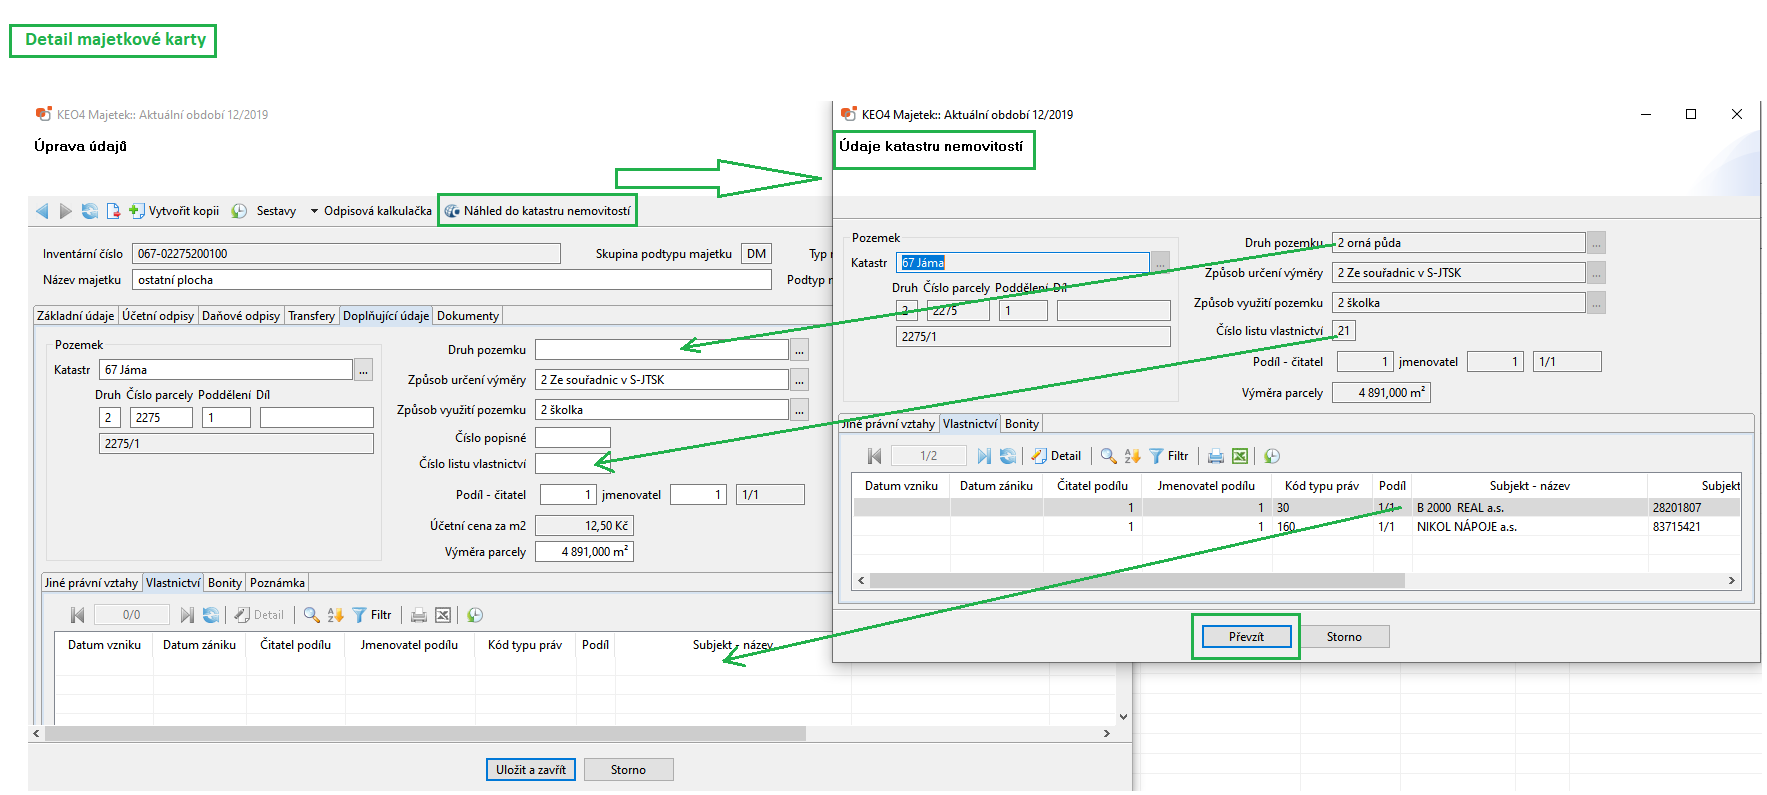This screenshot has height=795, width=1767.
Task: Open the Poznámka tab
Action: pos(277,583)
